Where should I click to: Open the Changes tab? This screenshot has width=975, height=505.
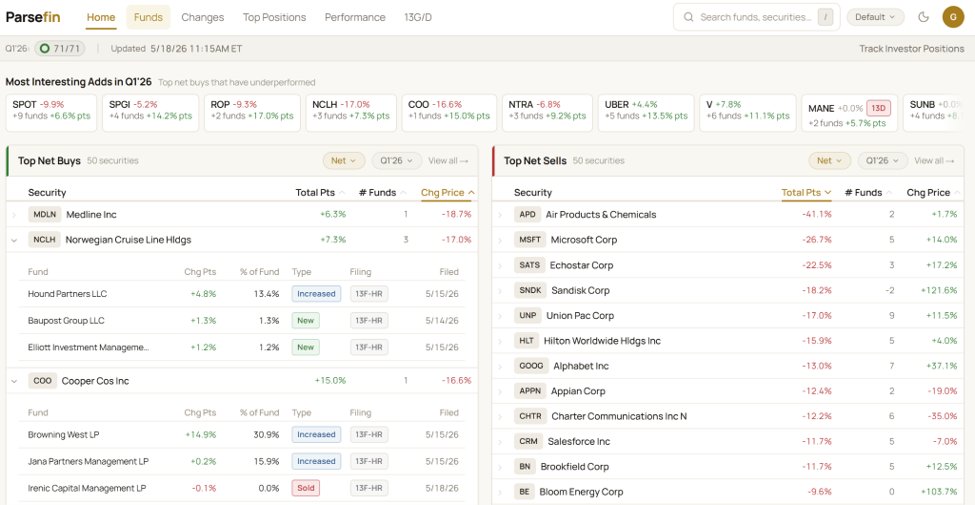[x=203, y=17]
